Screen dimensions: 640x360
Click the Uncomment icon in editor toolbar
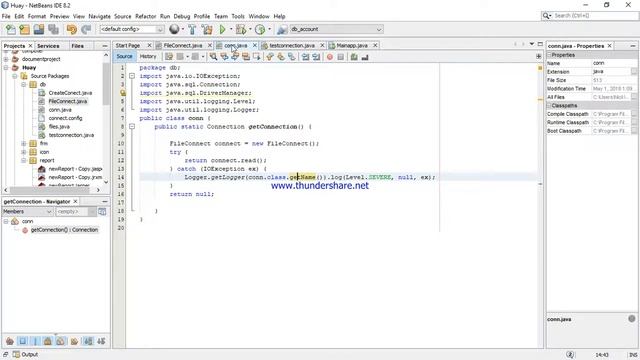click(x=365, y=57)
